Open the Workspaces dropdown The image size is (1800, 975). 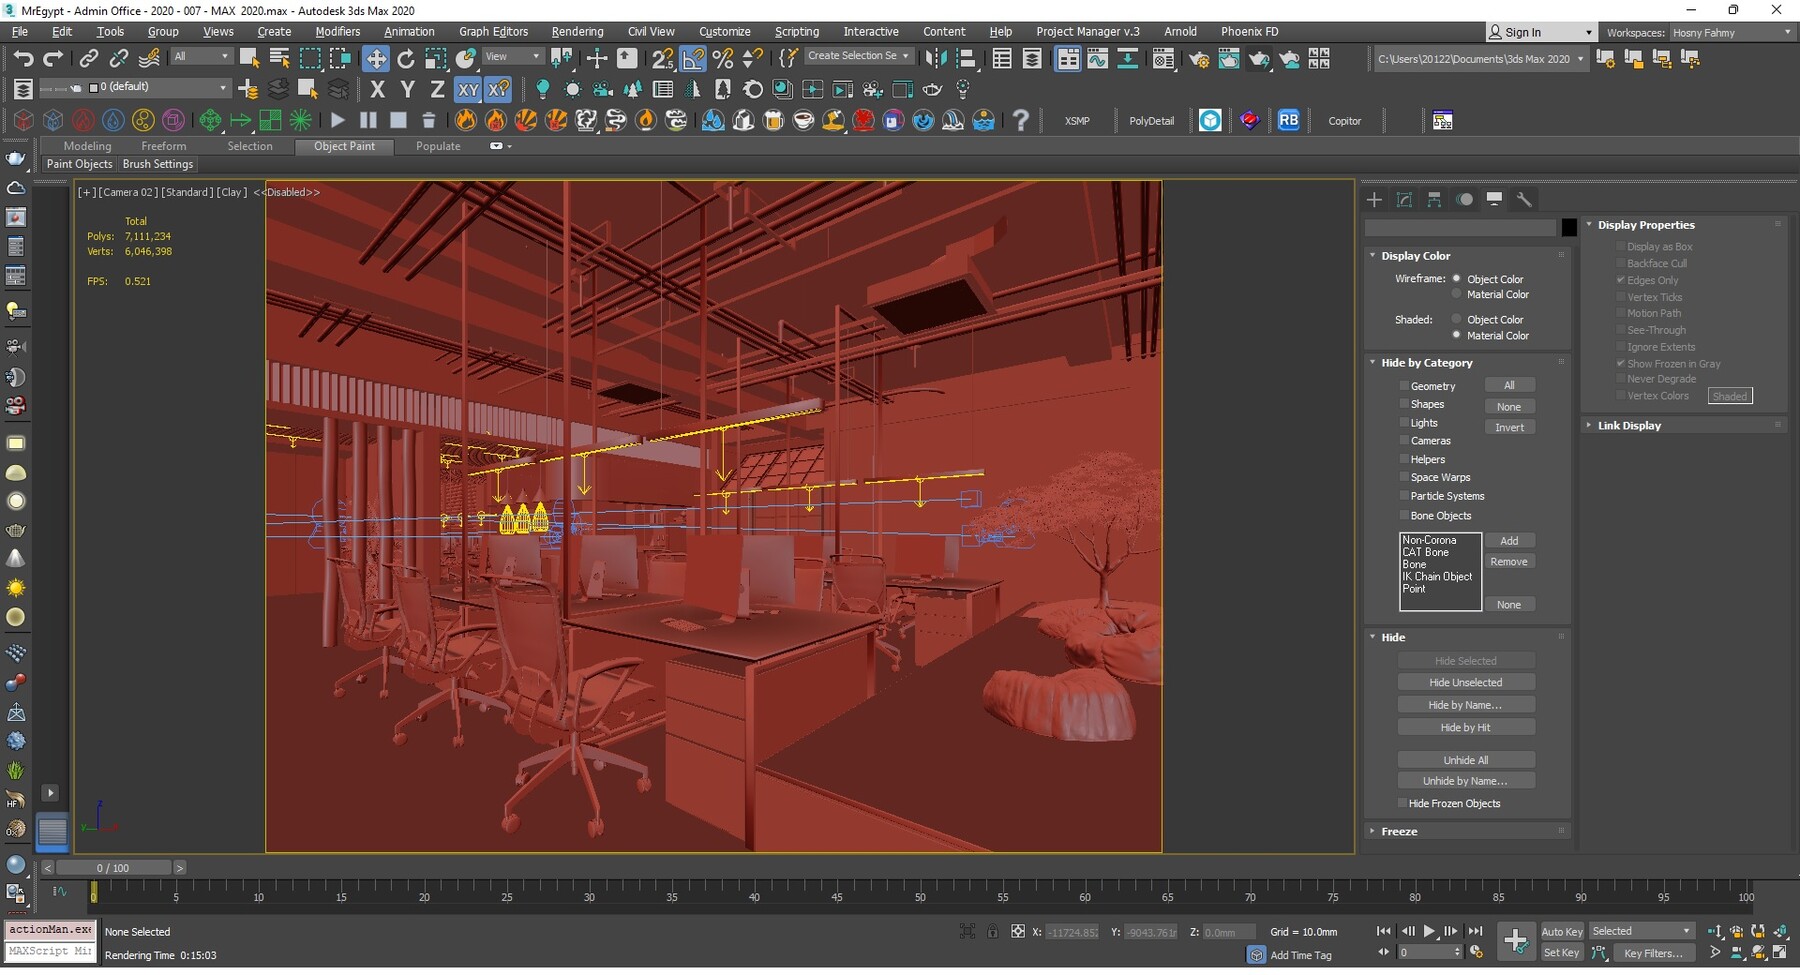1732,32
